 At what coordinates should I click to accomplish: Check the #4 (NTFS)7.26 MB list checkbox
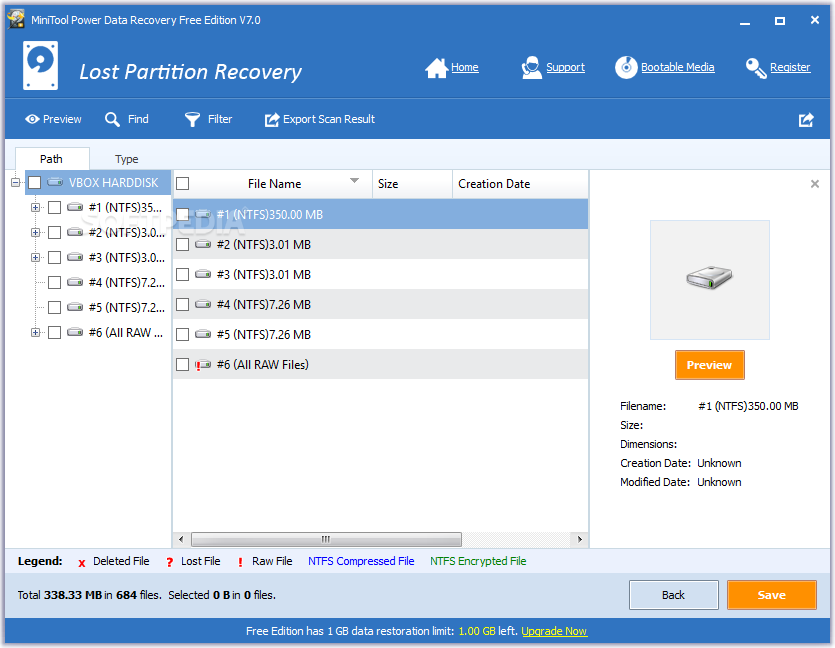coord(183,305)
